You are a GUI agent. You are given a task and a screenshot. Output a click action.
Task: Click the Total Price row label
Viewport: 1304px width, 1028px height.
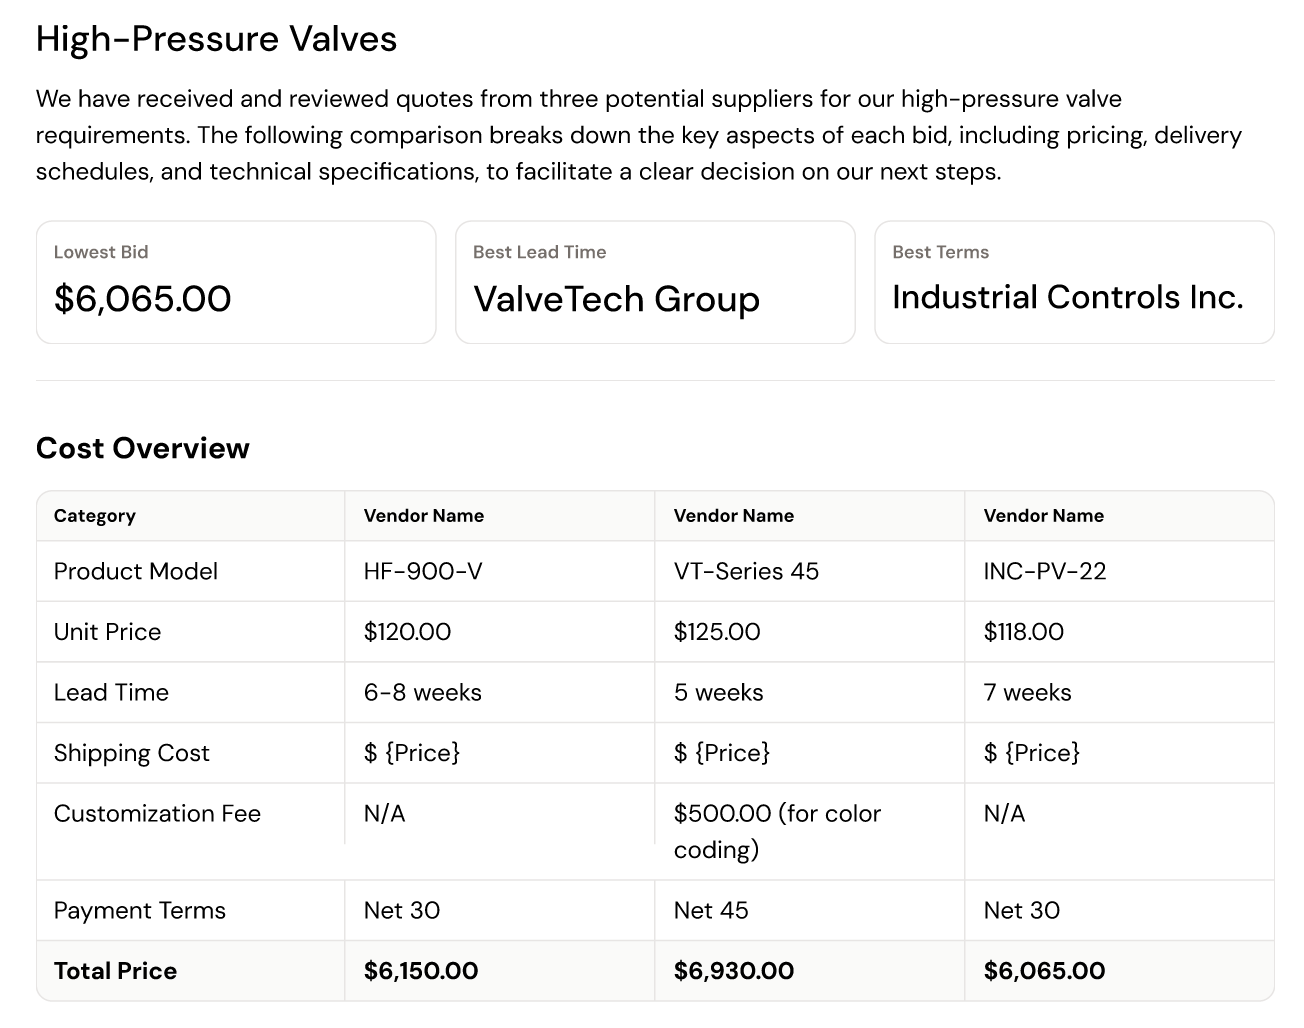pyautogui.click(x=115, y=971)
